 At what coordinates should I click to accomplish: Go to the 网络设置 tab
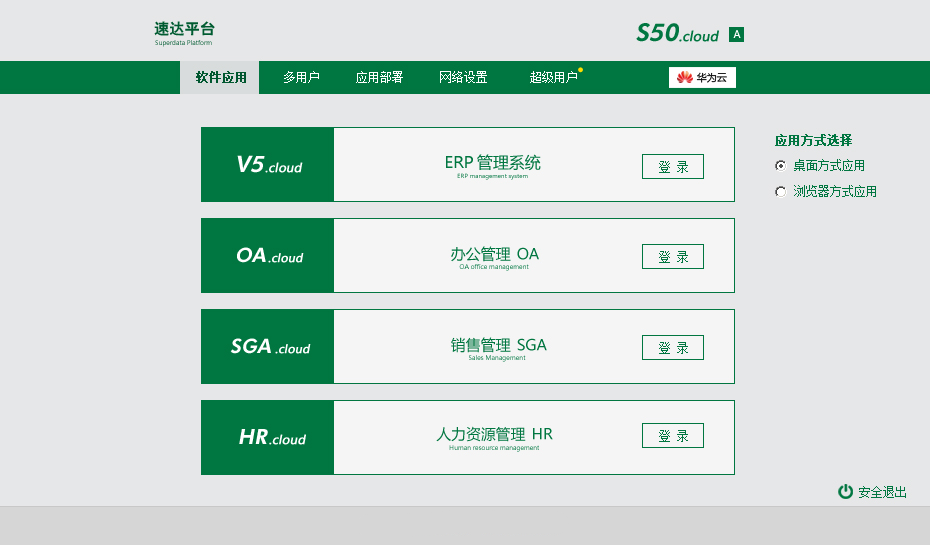[x=463, y=77]
